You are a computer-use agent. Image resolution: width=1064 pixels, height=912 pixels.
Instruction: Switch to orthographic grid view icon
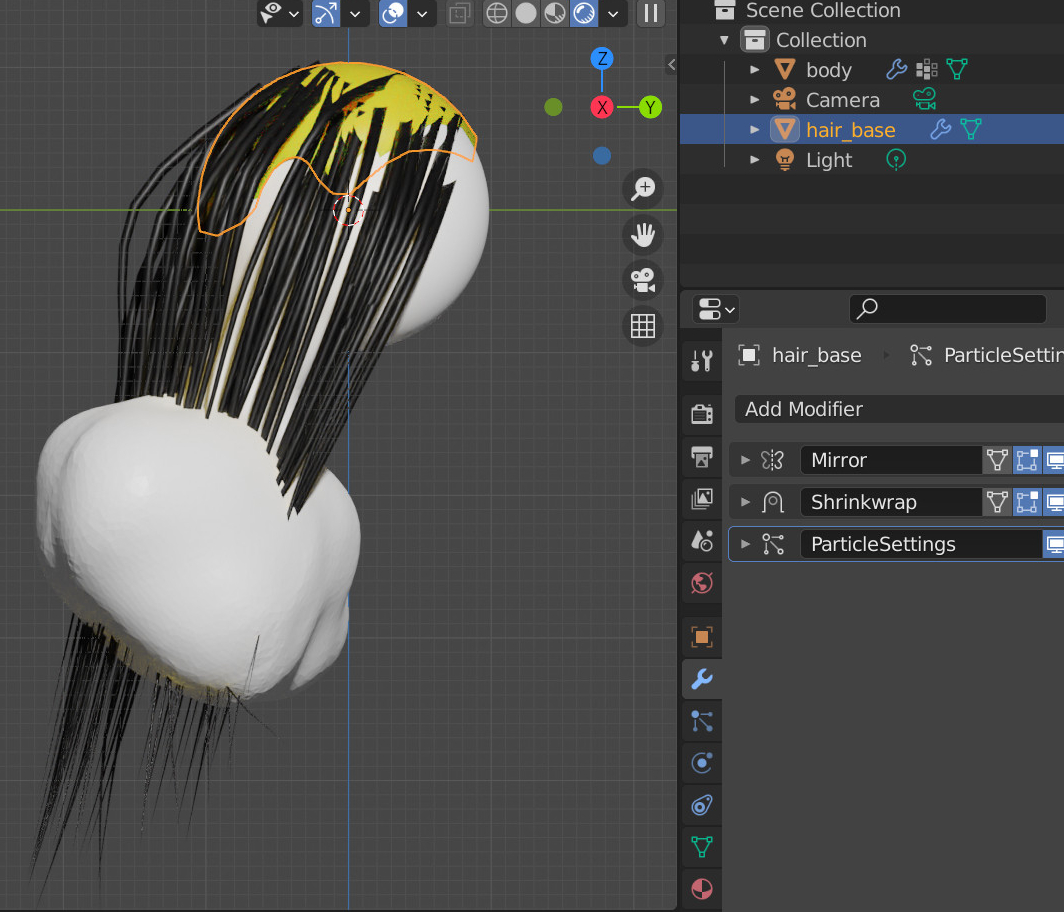click(643, 326)
